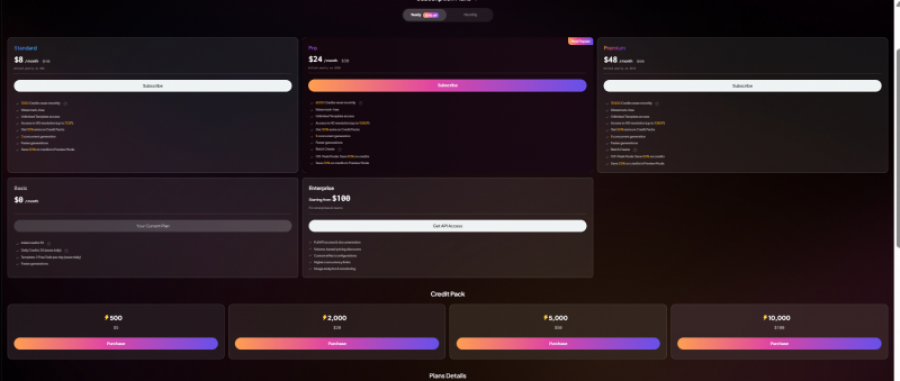Click the Credit Pack section heading
900x381 pixels.
click(x=448, y=294)
